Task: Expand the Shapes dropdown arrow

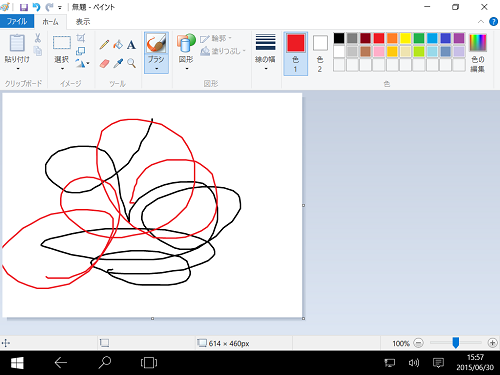Action: (x=187, y=69)
